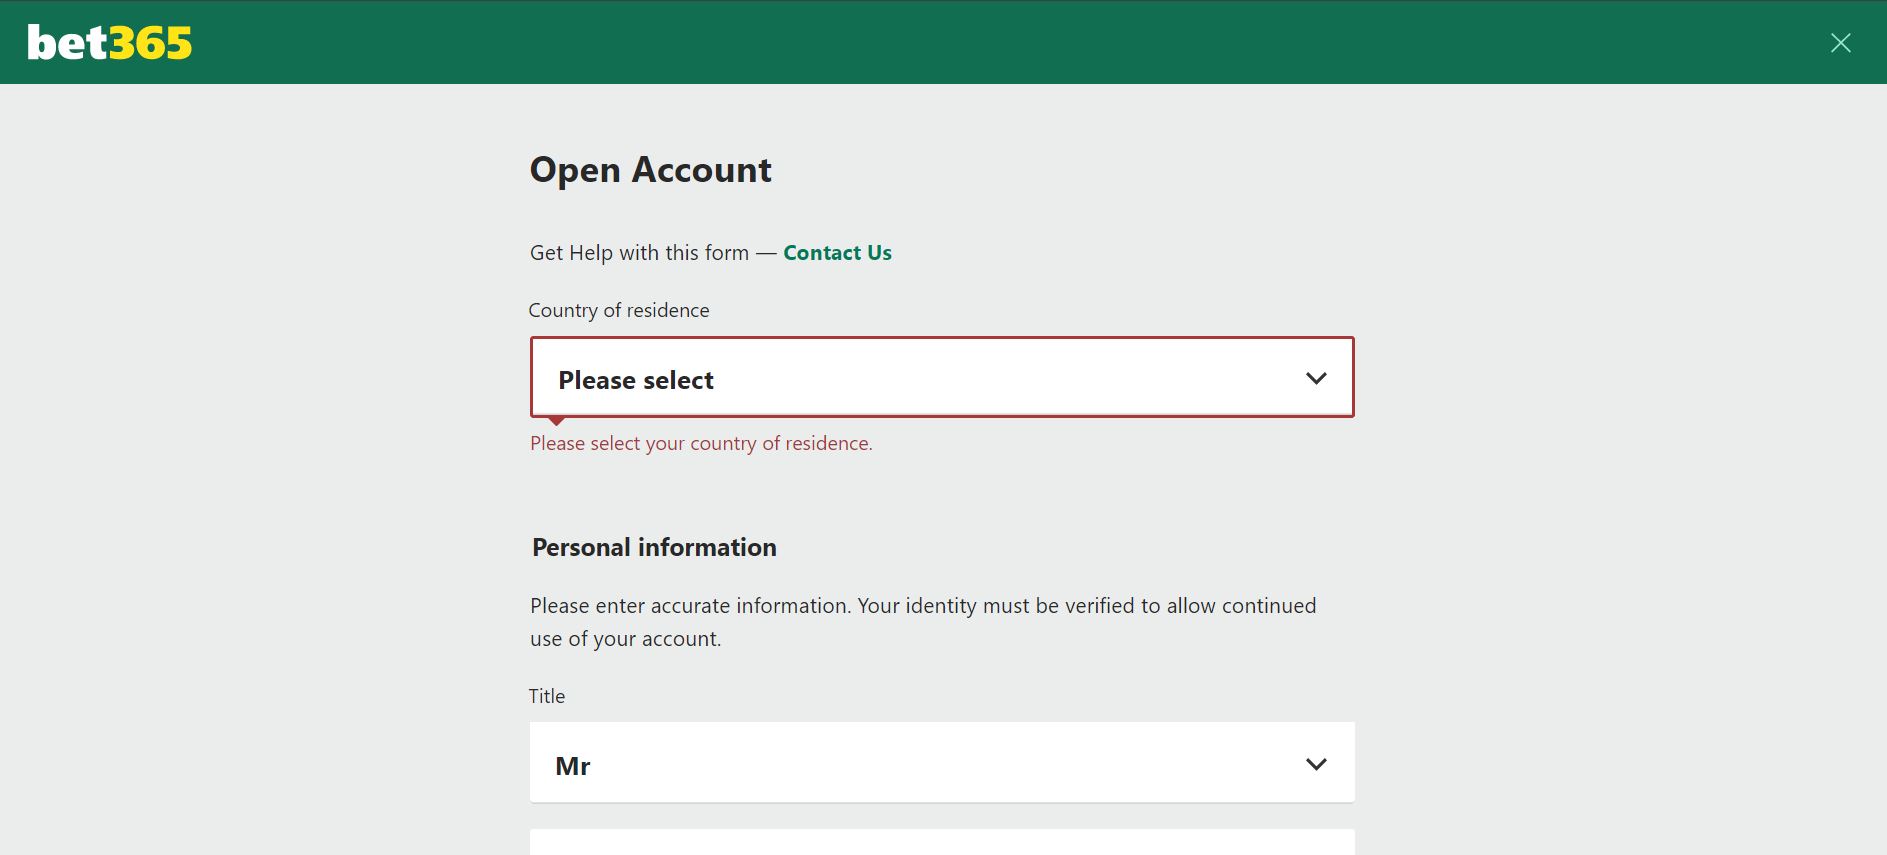Click the Personal information heading

click(653, 547)
